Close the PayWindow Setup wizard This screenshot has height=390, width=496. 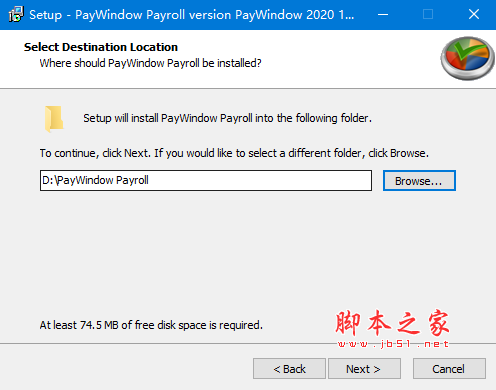(474, 14)
